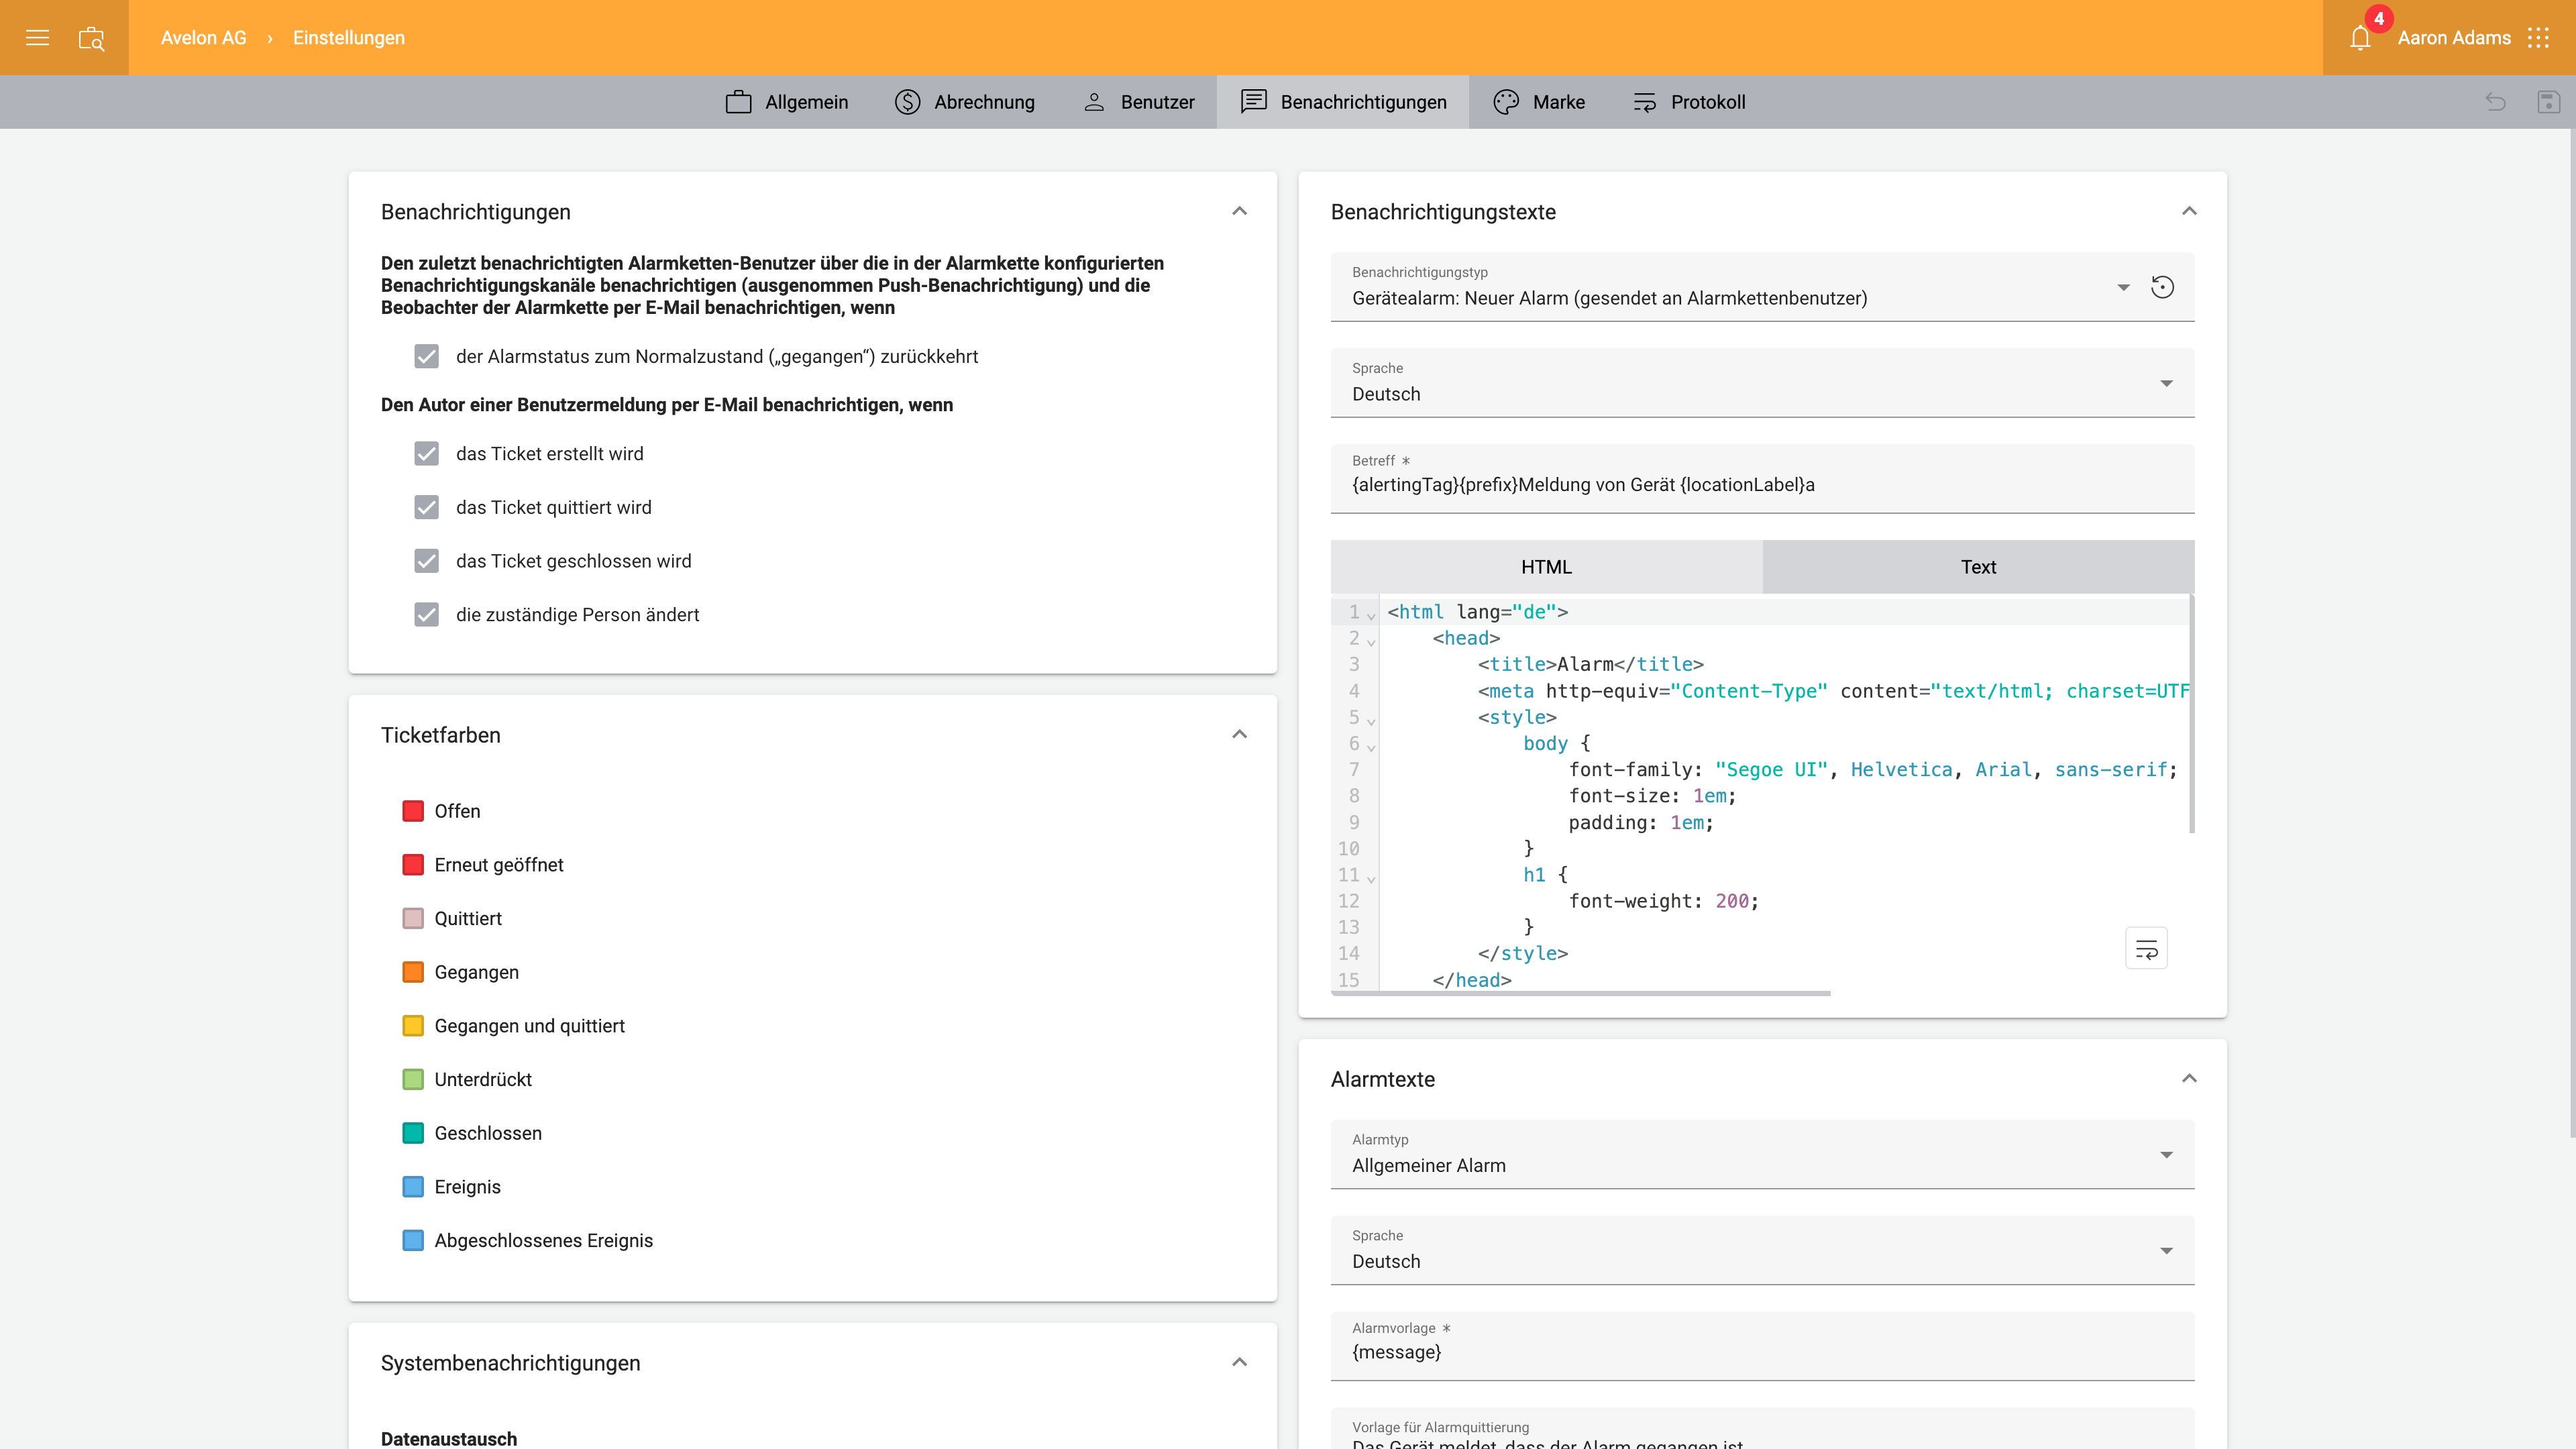Pick color for Geschlossen ticket status

412,1133
